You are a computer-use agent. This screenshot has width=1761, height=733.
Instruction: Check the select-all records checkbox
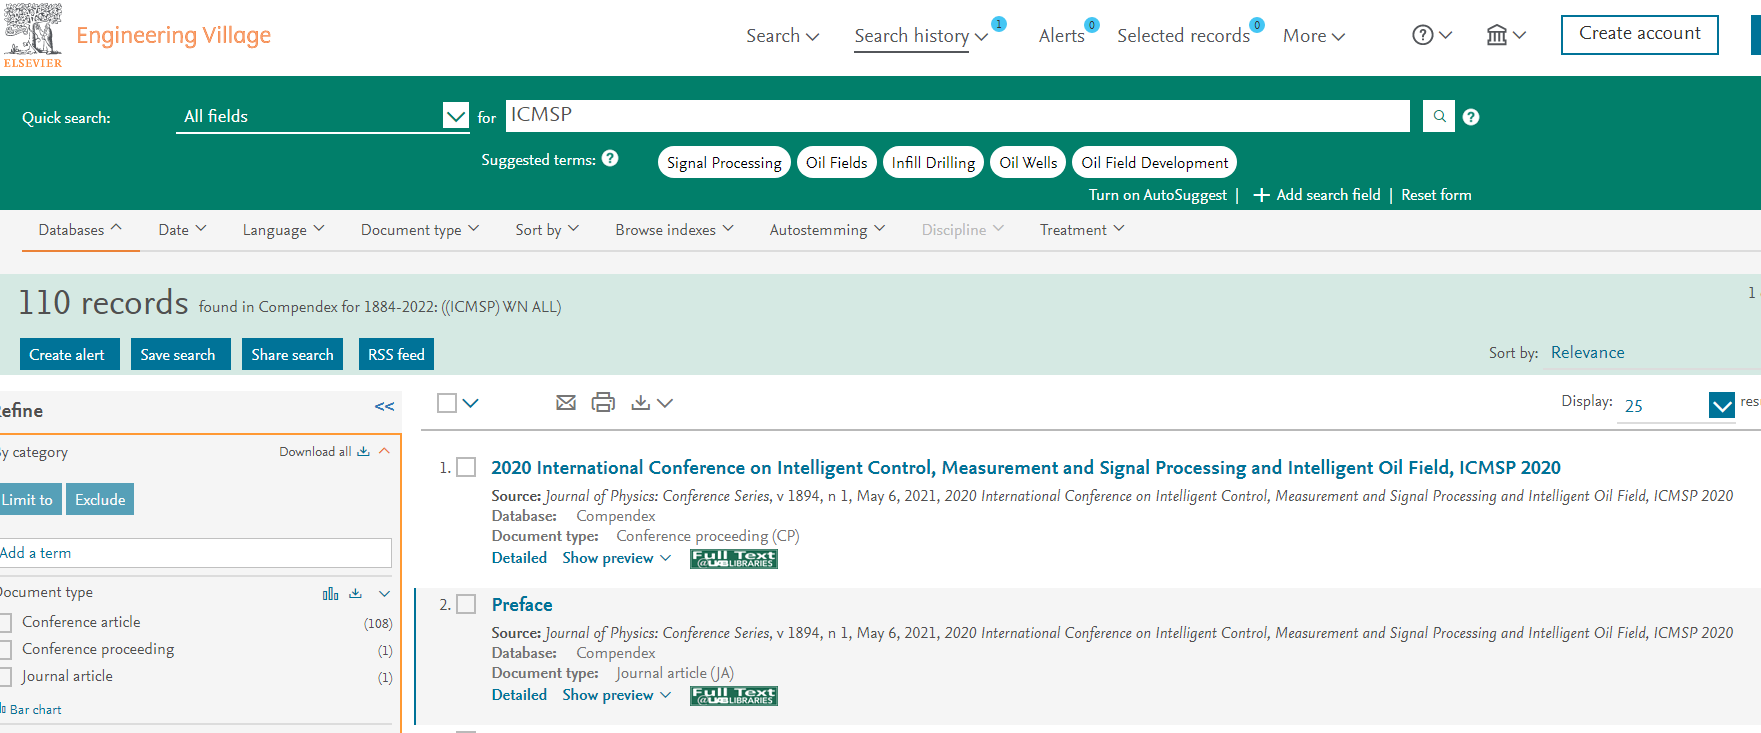(x=447, y=403)
